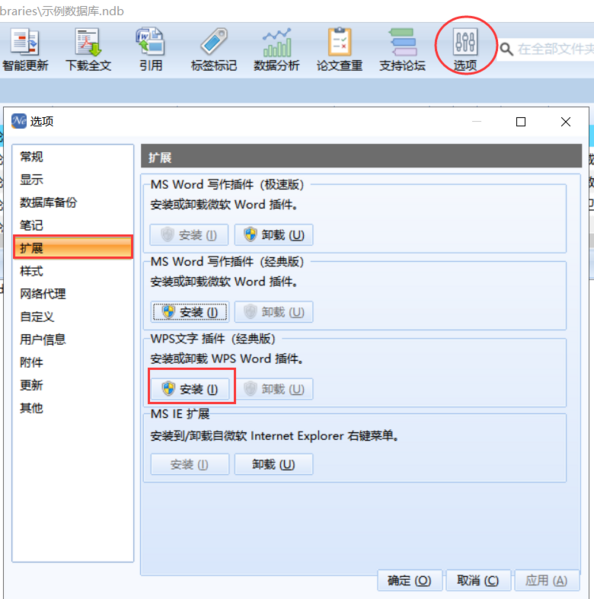Click the 智能更新 smart update toolbar icon

coord(25,50)
